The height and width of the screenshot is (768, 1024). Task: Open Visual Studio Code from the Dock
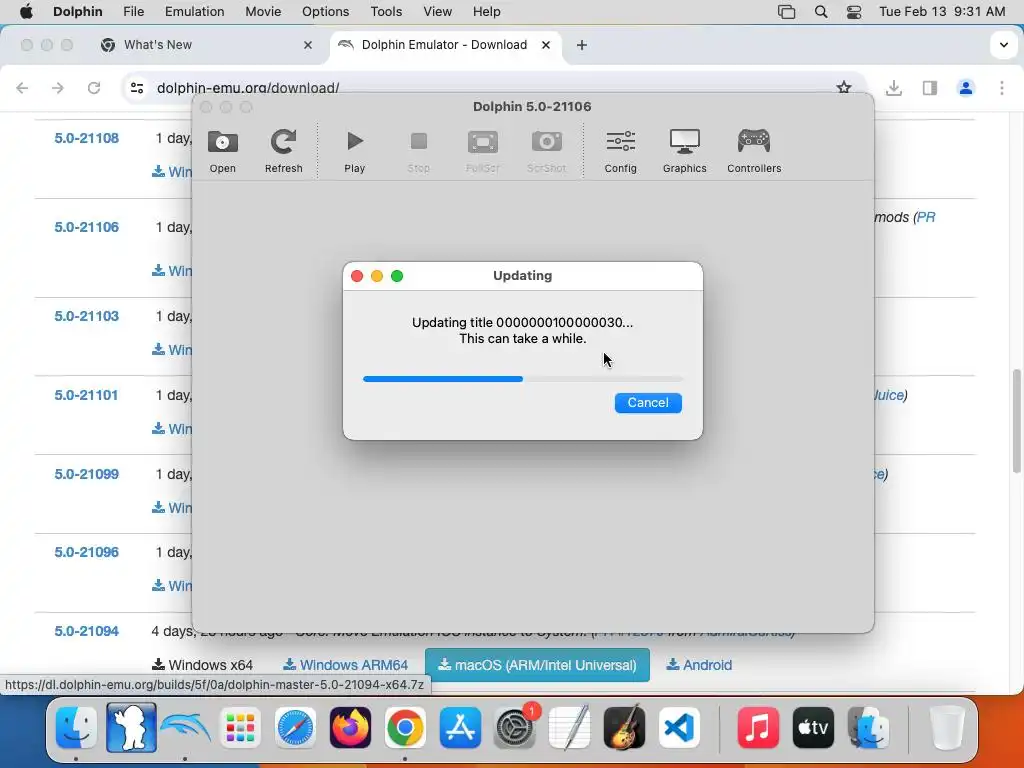point(679,727)
